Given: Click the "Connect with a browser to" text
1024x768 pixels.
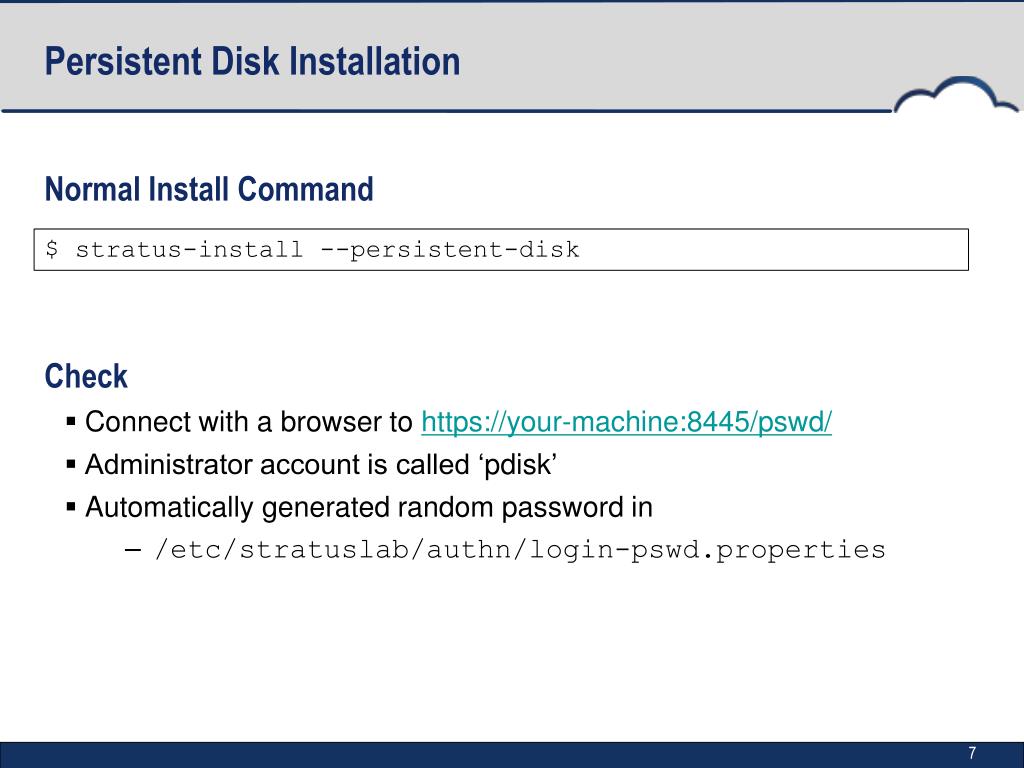Looking at the screenshot, I should [249, 422].
